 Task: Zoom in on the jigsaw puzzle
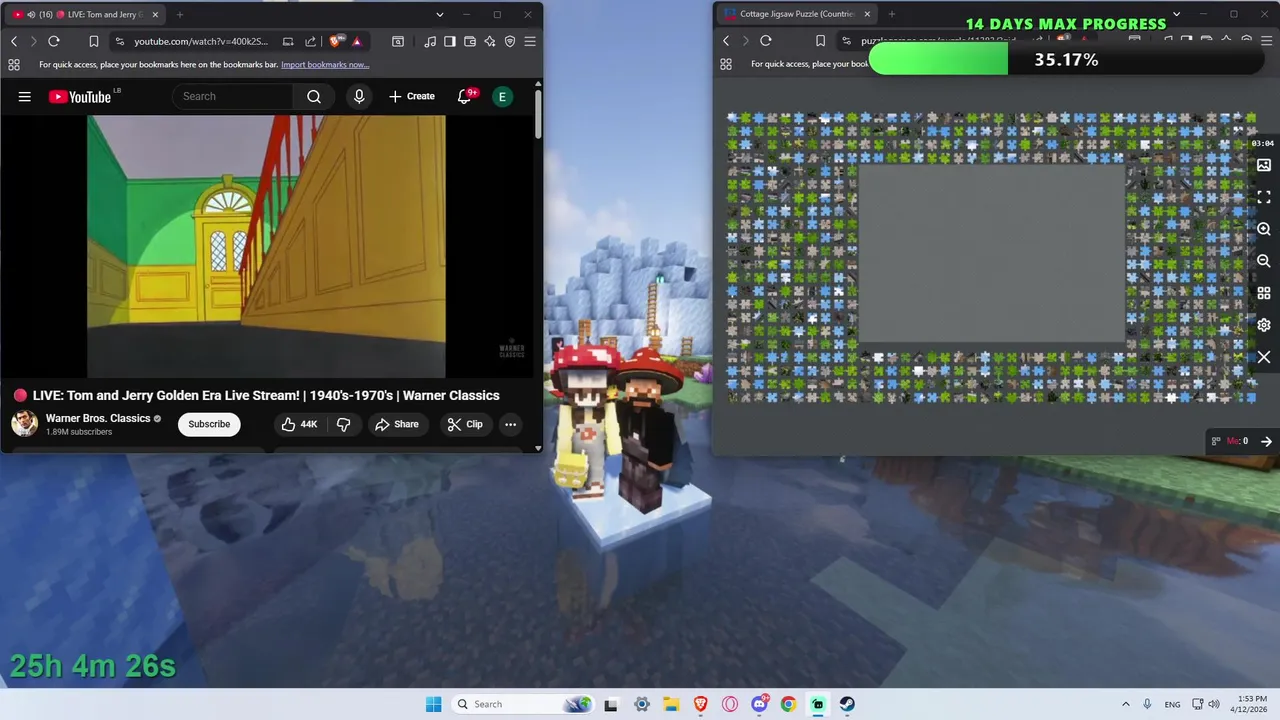click(x=1264, y=229)
